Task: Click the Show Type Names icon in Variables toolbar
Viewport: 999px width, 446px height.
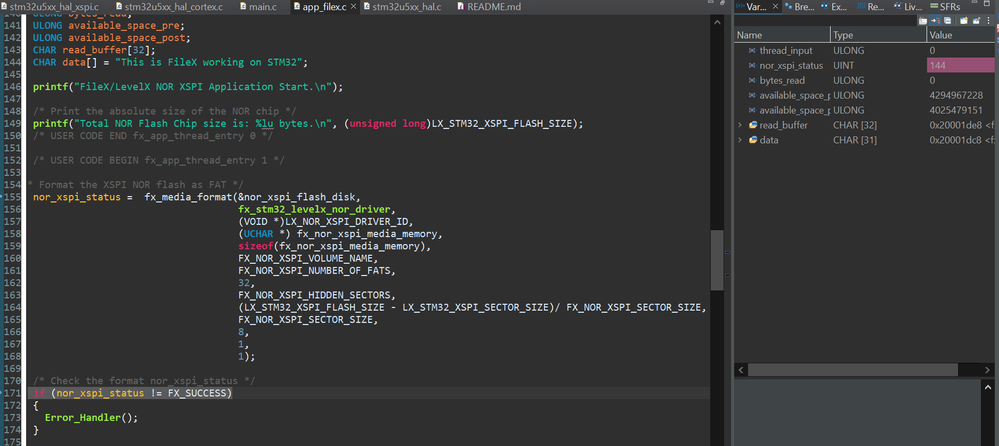Action: pos(923,20)
